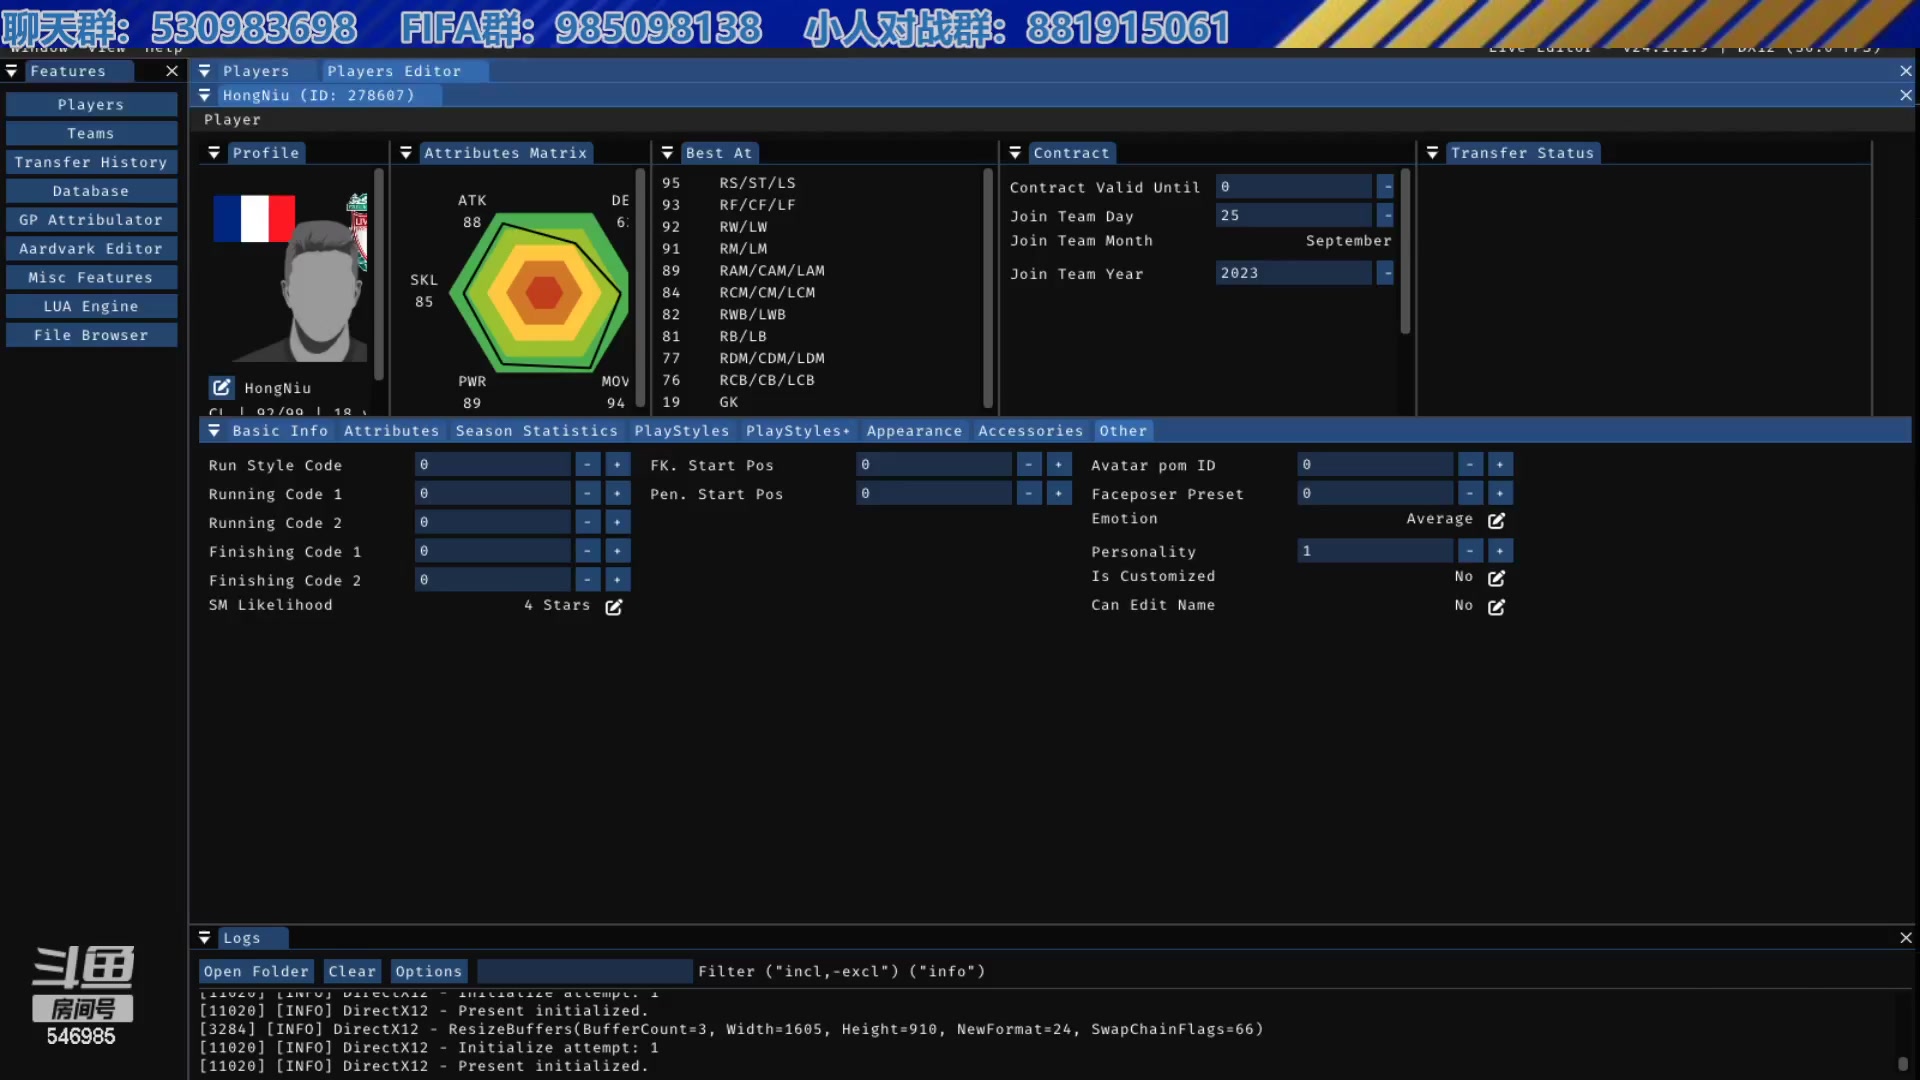Click the Join Team Year input field
Viewport: 1920px width, 1080px height.
(1294, 273)
